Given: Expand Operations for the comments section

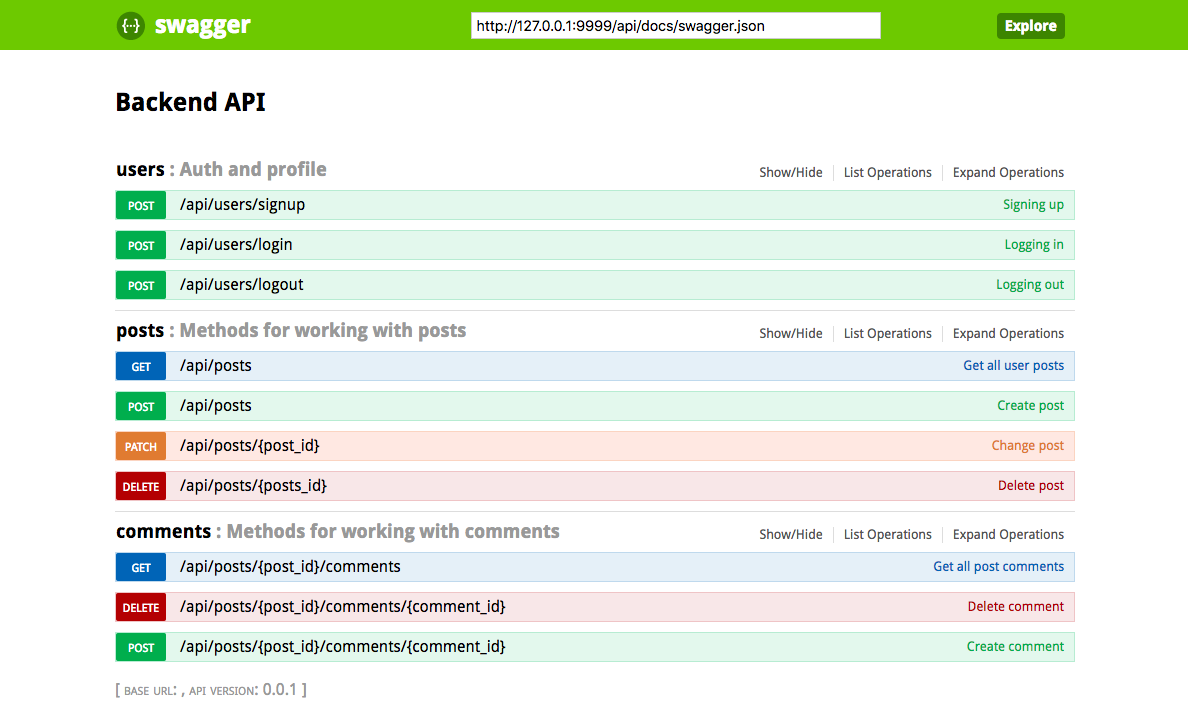Looking at the screenshot, I should click(x=1008, y=534).
